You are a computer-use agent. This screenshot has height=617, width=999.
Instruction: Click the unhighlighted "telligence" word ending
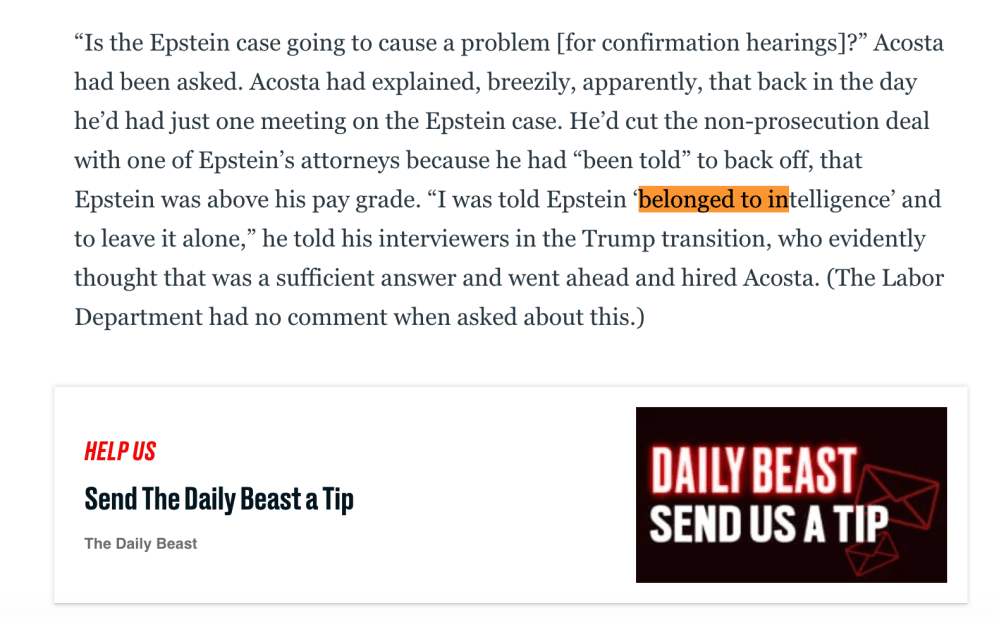[839, 199]
